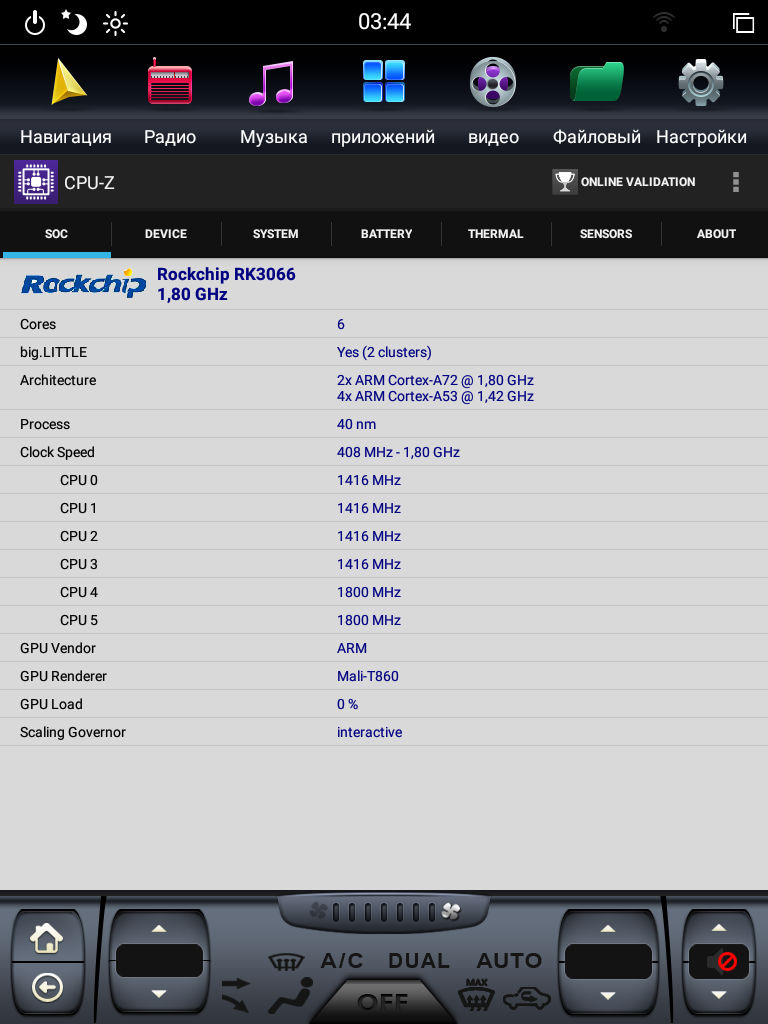Open Файловый green folder icon
Screen dimensions: 768x1024
pyautogui.click(x=596, y=82)
